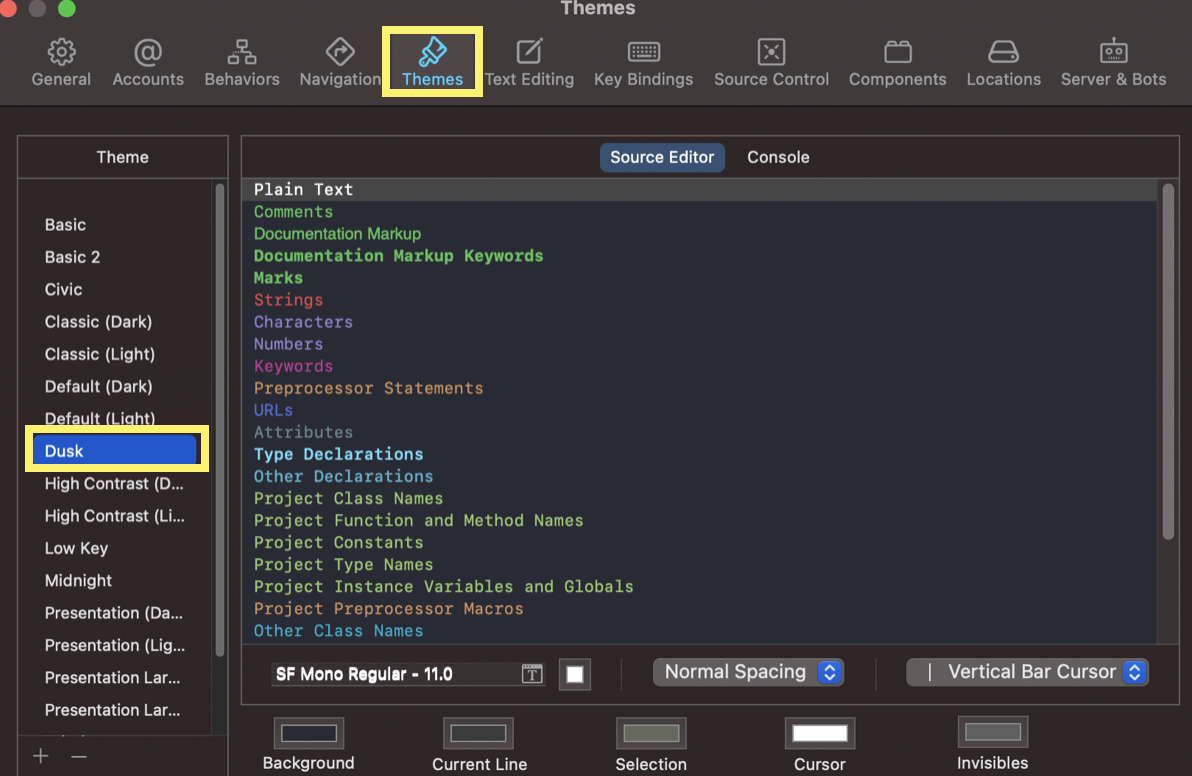This screenshot has width=1192, height=776.
Task: Open the Vertical Bar Cursor dropdown
Action: pyautogui.click(x=1027, y=672)
